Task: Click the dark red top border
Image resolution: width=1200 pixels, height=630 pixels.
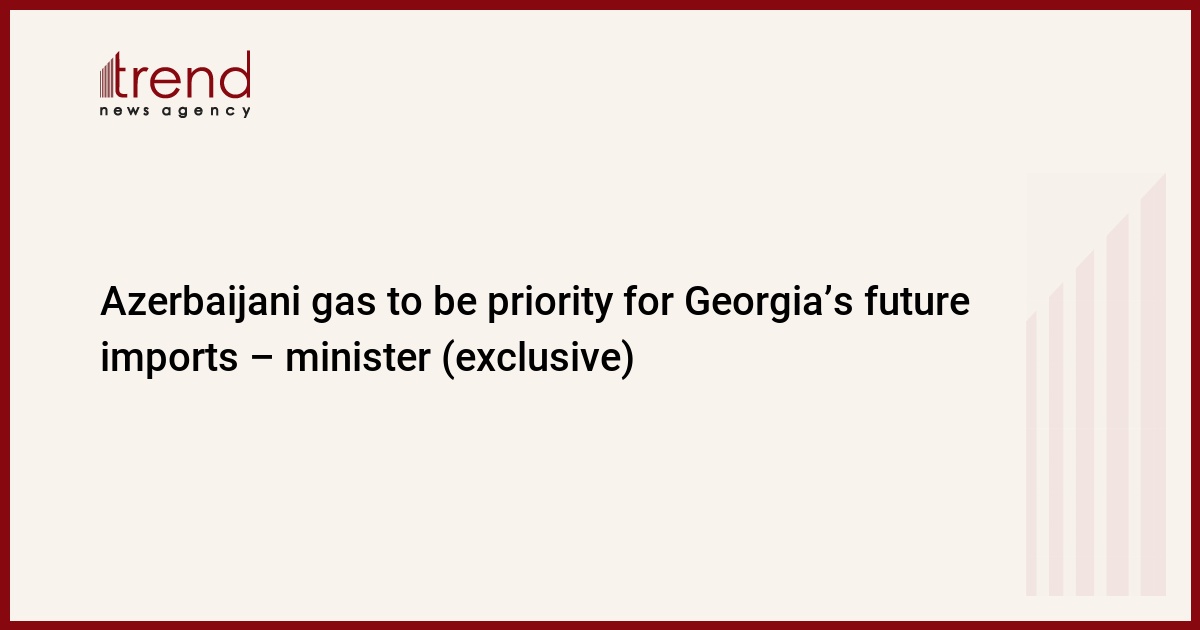Action: [x=600, y=4]
